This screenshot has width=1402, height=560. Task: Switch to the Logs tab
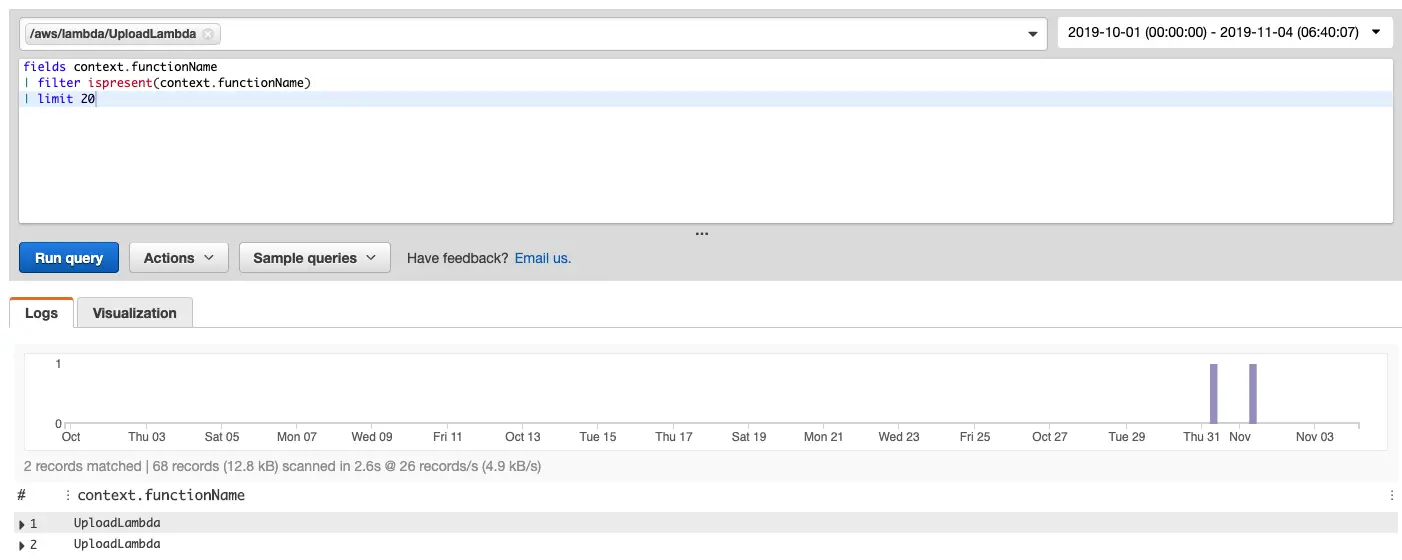[42, 313]
